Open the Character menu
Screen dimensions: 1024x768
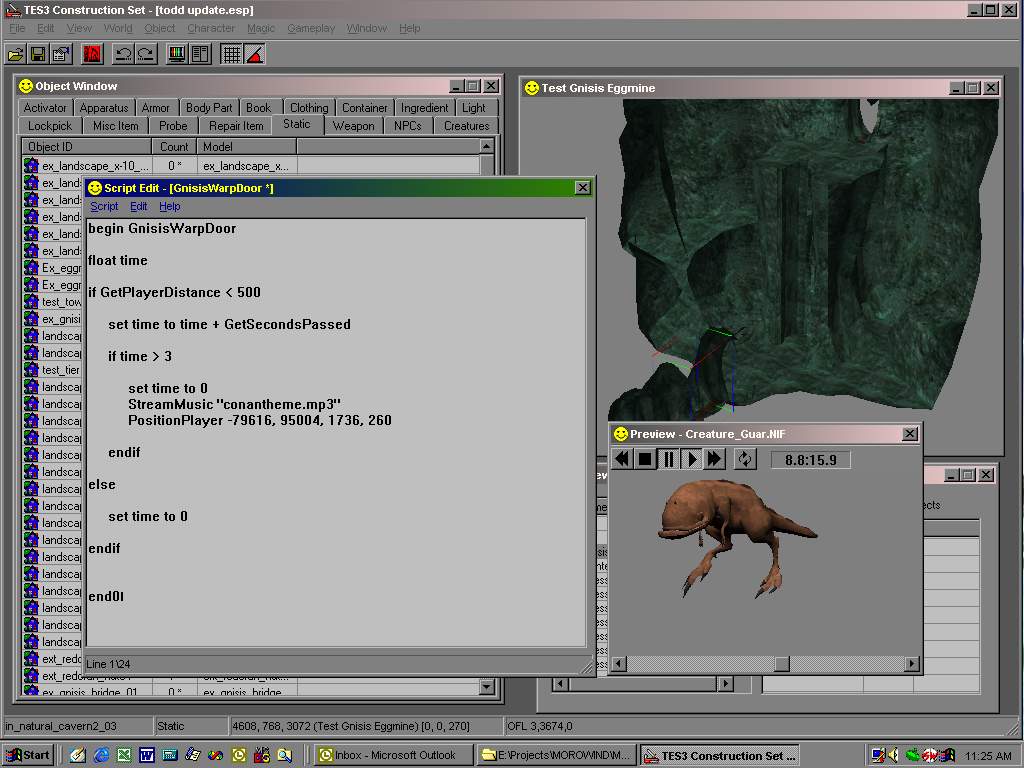pos(211,28)
